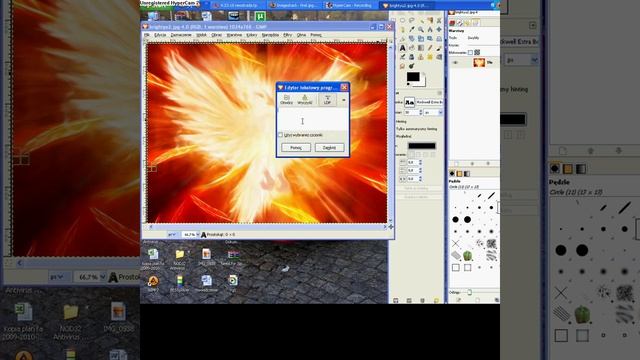Open the Warstwa menu
This screenshot has width=640, height=360.
click(x=234, y=35)
